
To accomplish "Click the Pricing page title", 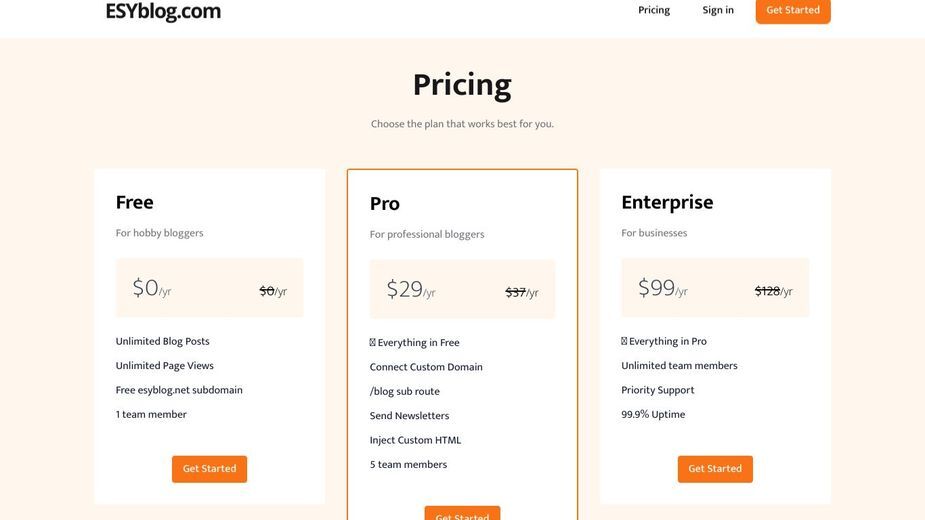I will [462, 85].
